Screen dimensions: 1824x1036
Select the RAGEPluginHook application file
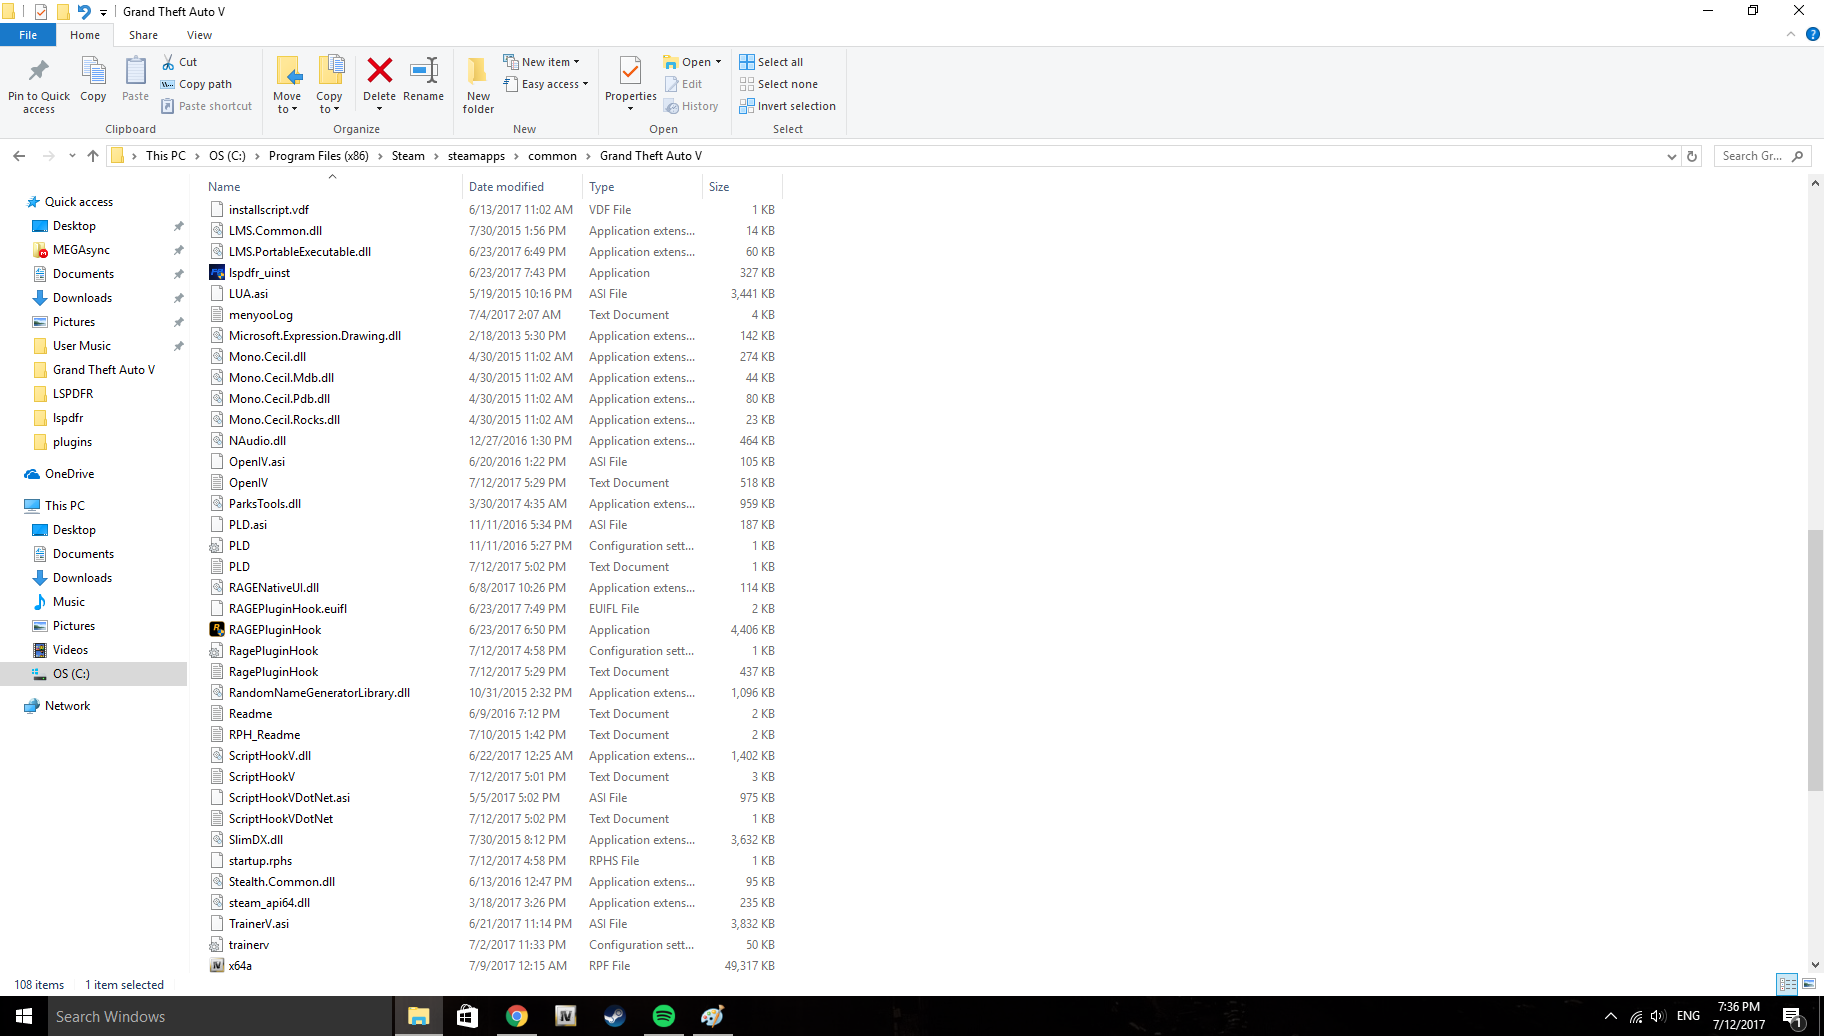tap(275, 630)
